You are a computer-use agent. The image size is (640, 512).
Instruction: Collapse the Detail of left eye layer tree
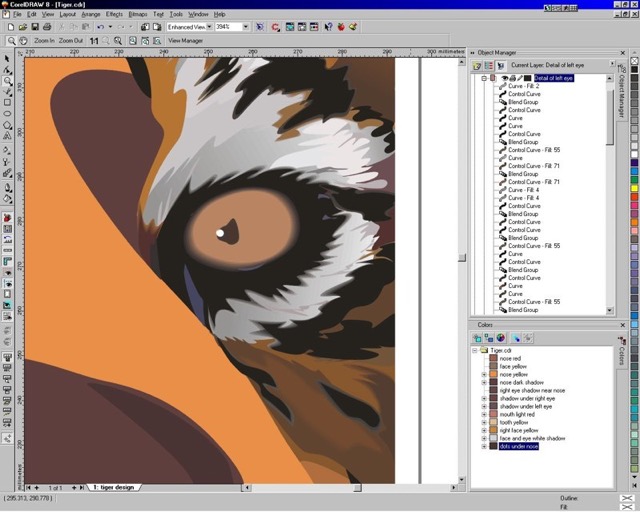coord(484,78)
